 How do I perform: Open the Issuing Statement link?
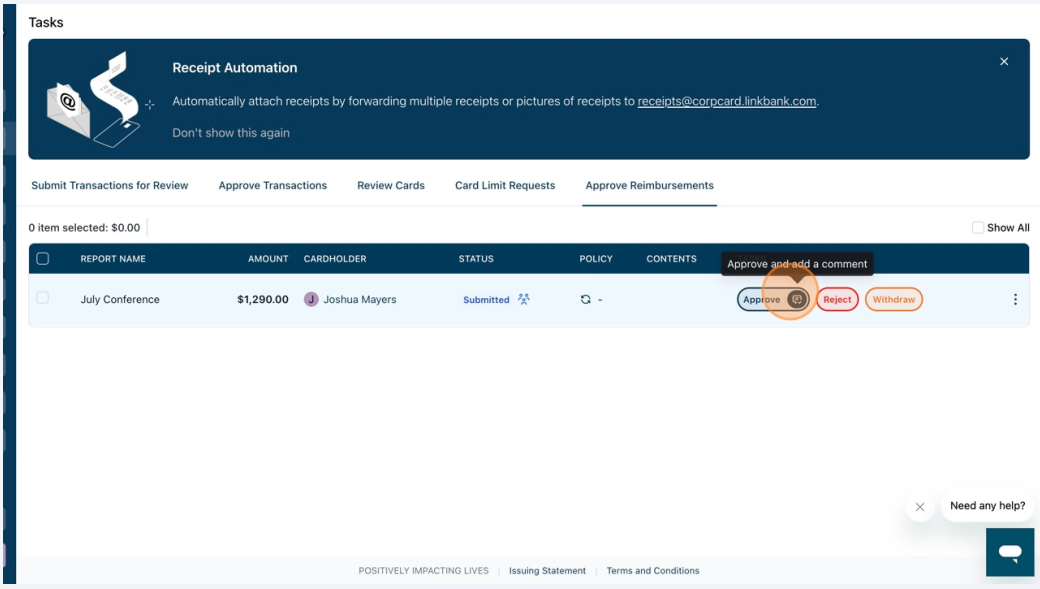coord(547,570)
